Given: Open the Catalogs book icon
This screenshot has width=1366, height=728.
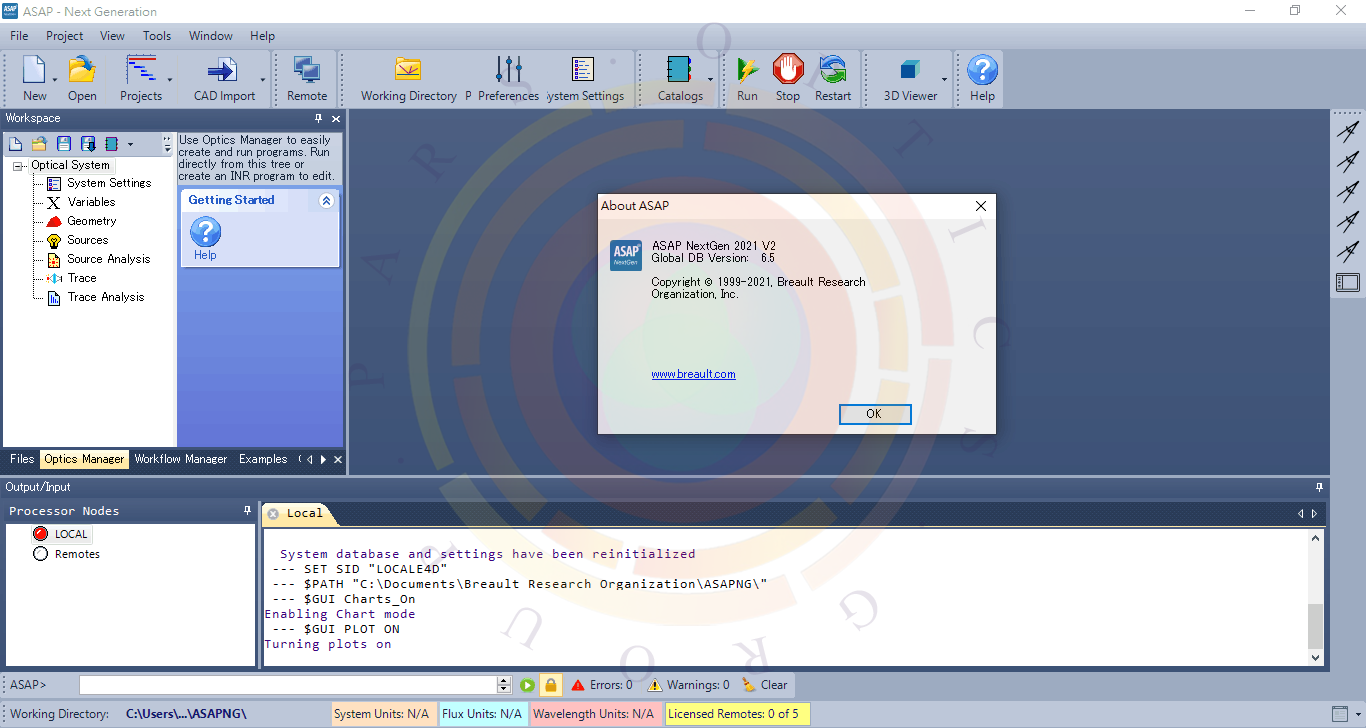Looking at the screenshot, I should [679, 70].
